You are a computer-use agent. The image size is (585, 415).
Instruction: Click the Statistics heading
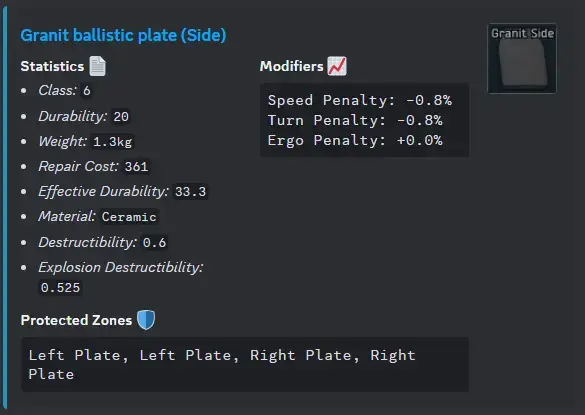pos(52,66)
